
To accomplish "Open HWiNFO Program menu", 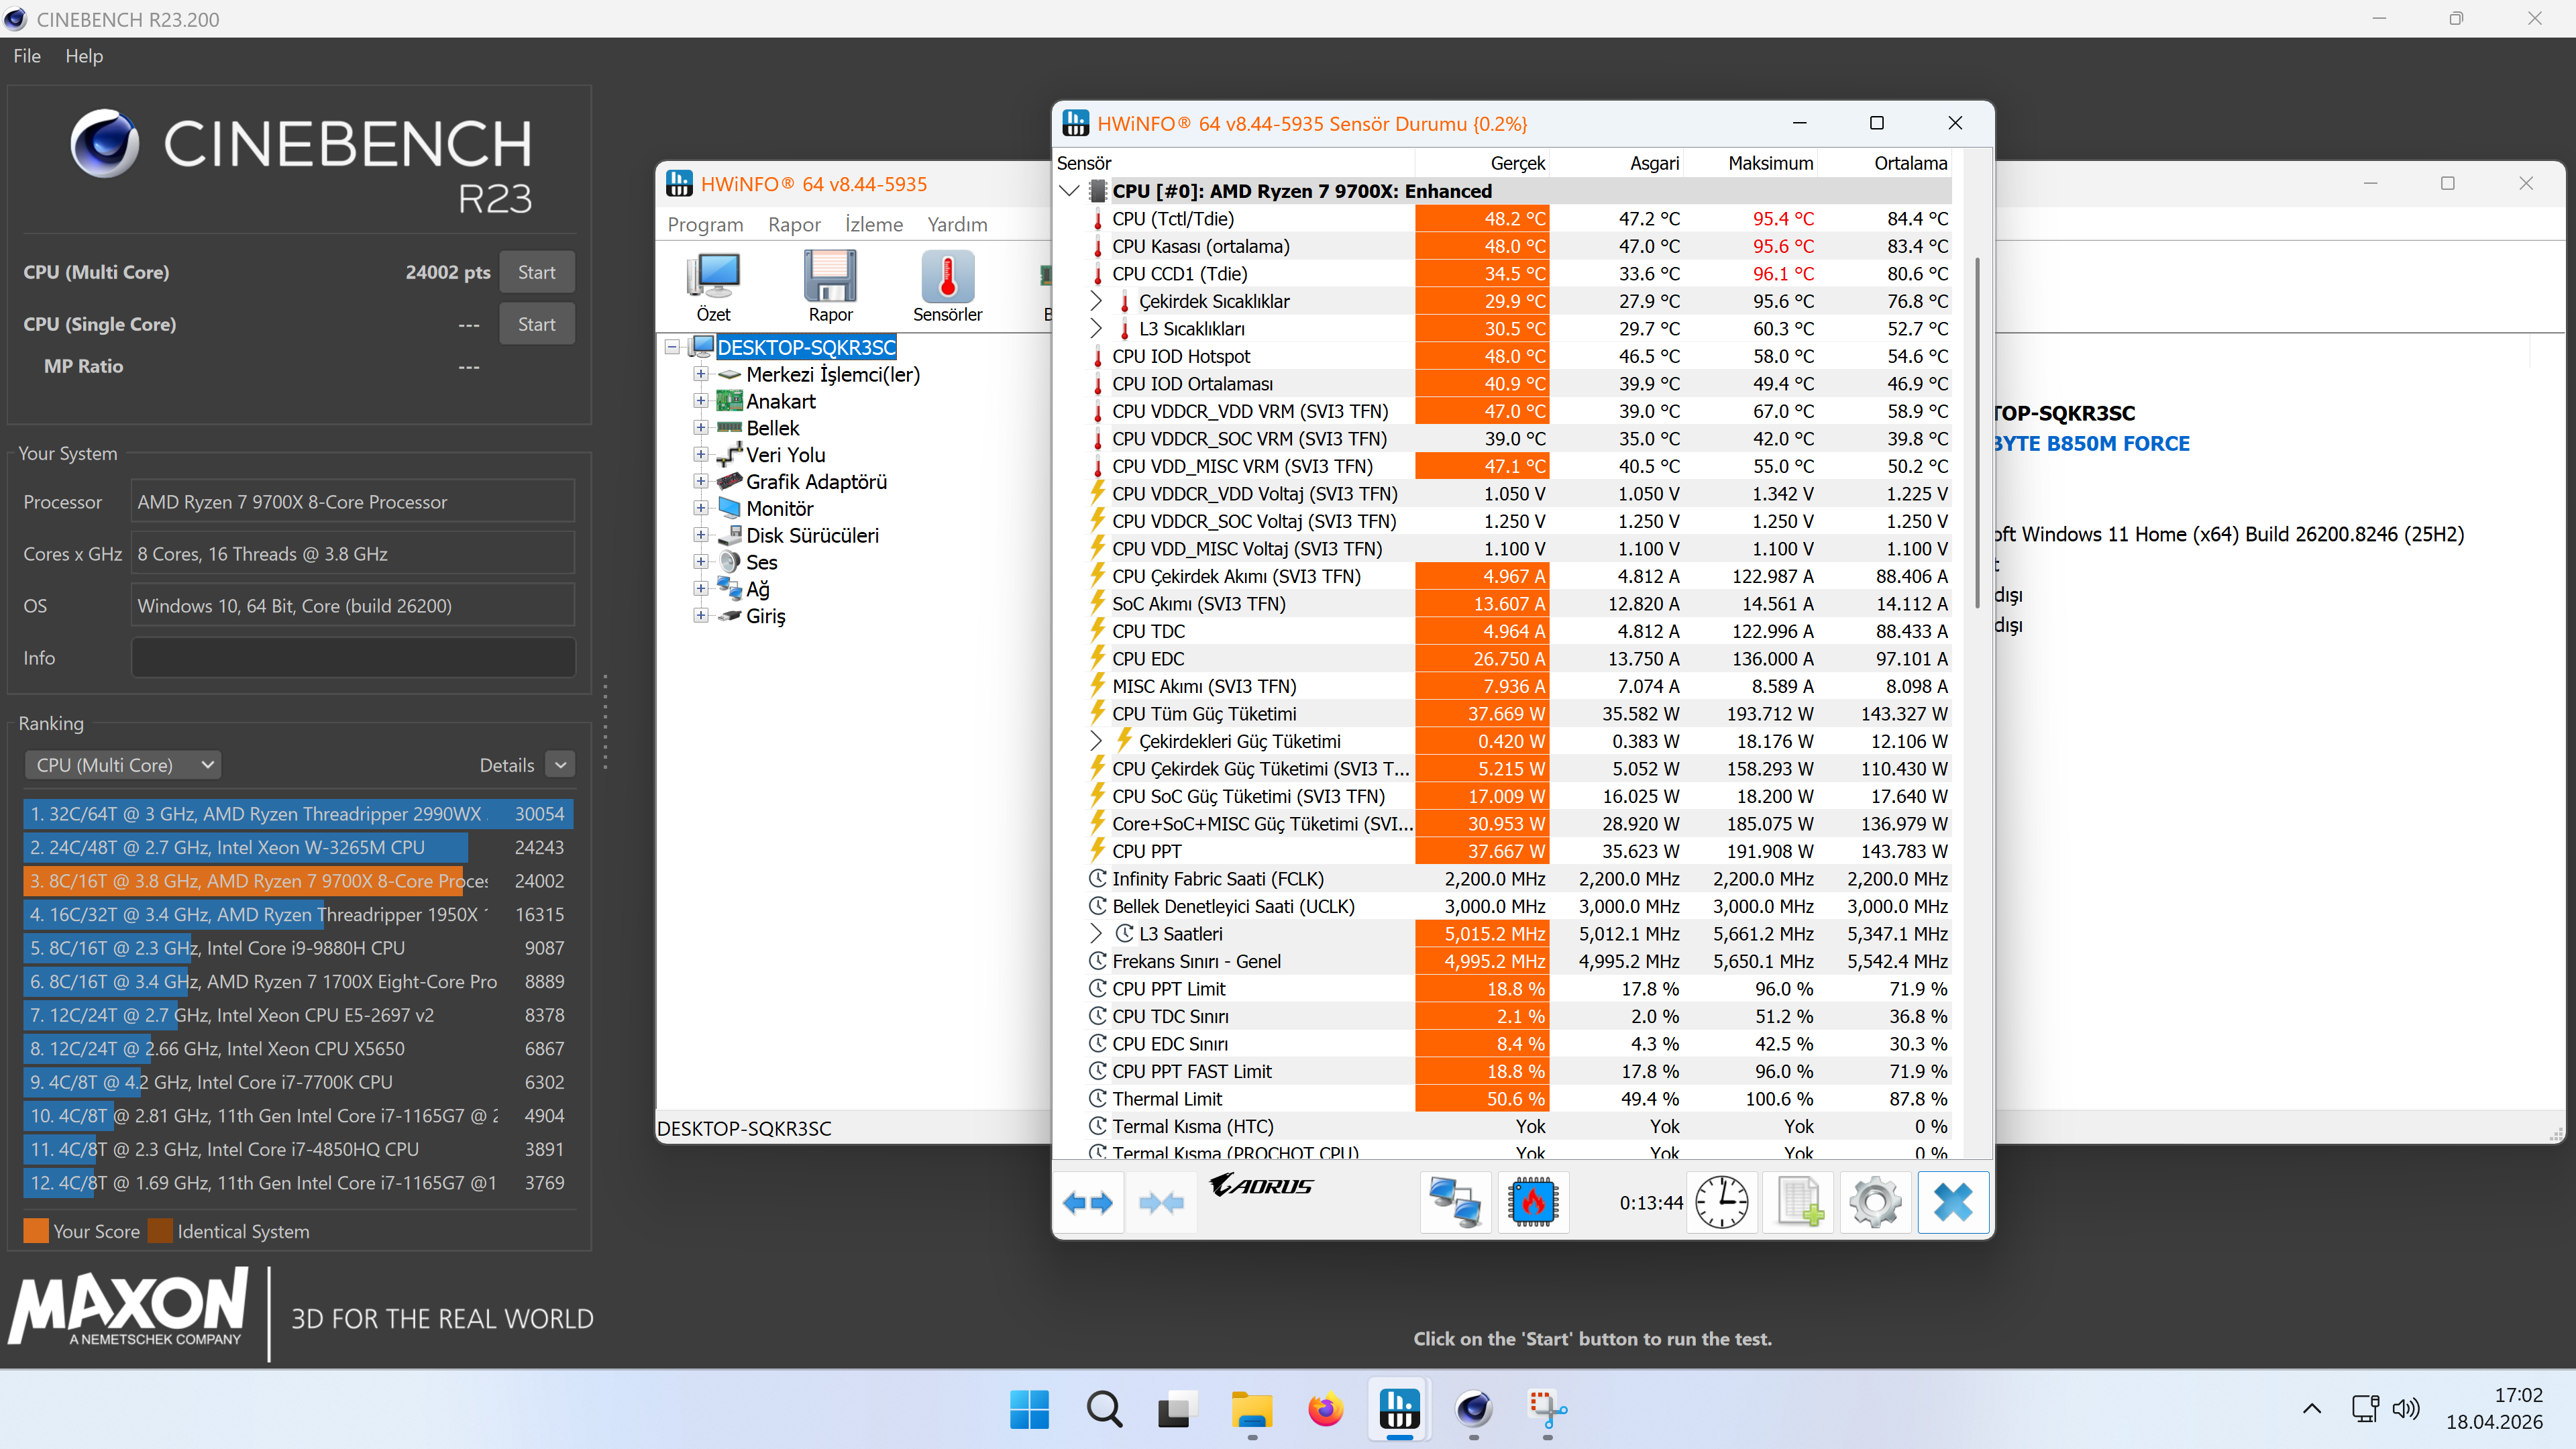I will click(705, 224).
